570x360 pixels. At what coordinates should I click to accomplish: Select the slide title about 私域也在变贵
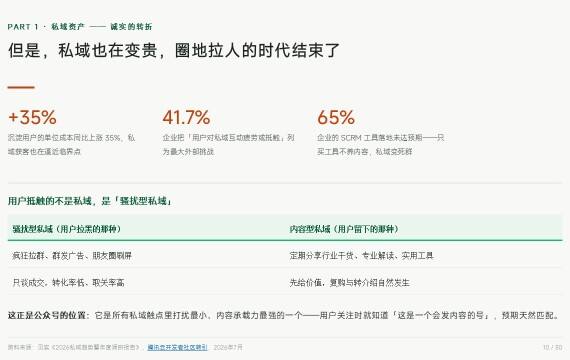pos(174,50)
